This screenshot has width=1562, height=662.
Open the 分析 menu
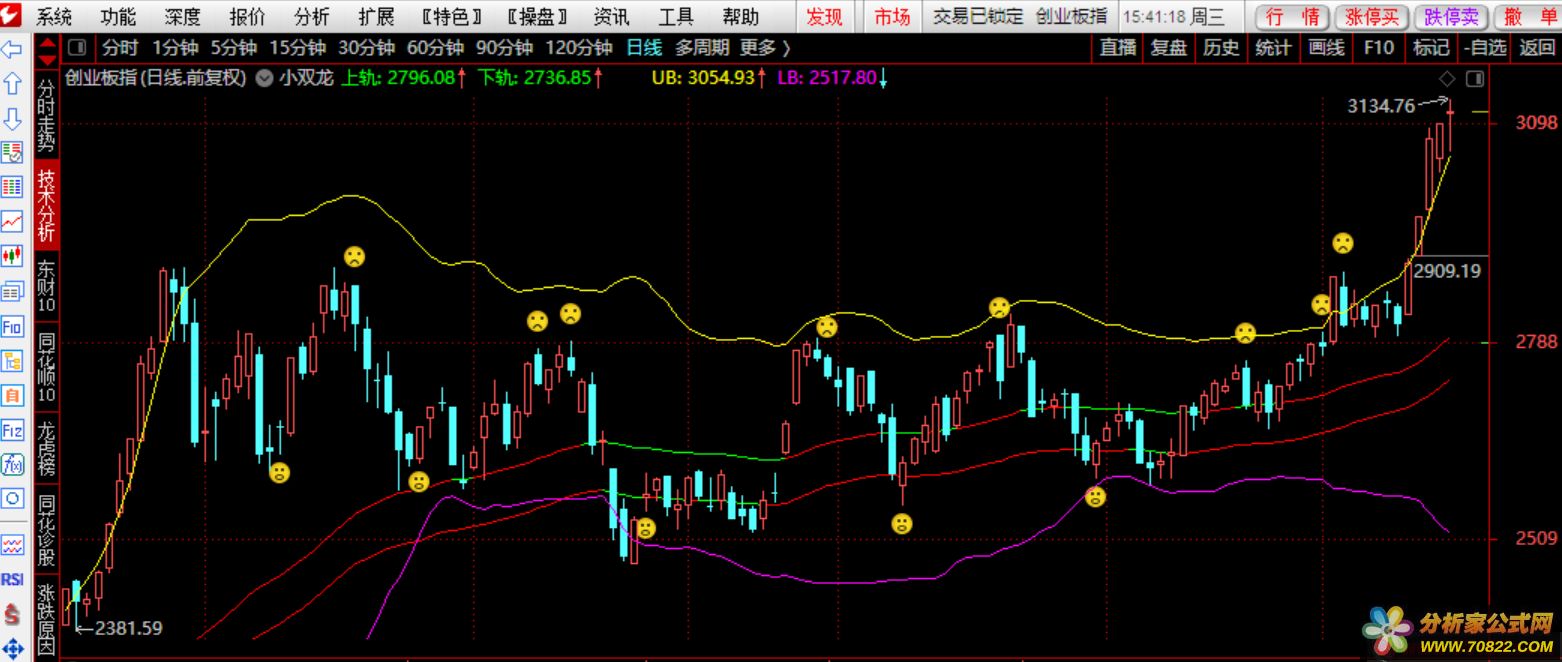(312, 16)
